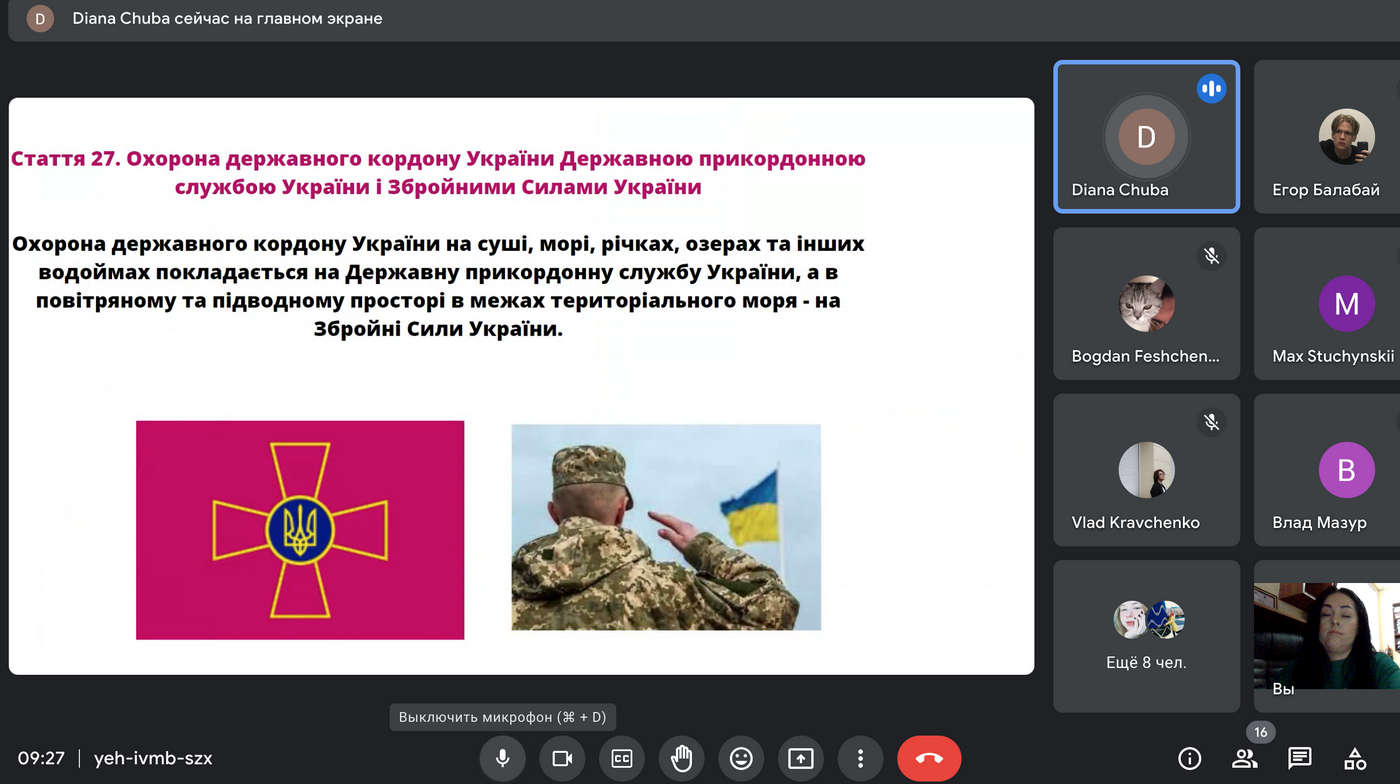The image size is (1400, 784).
Task: Open meeting details info icon
Action: point(1189,758)
